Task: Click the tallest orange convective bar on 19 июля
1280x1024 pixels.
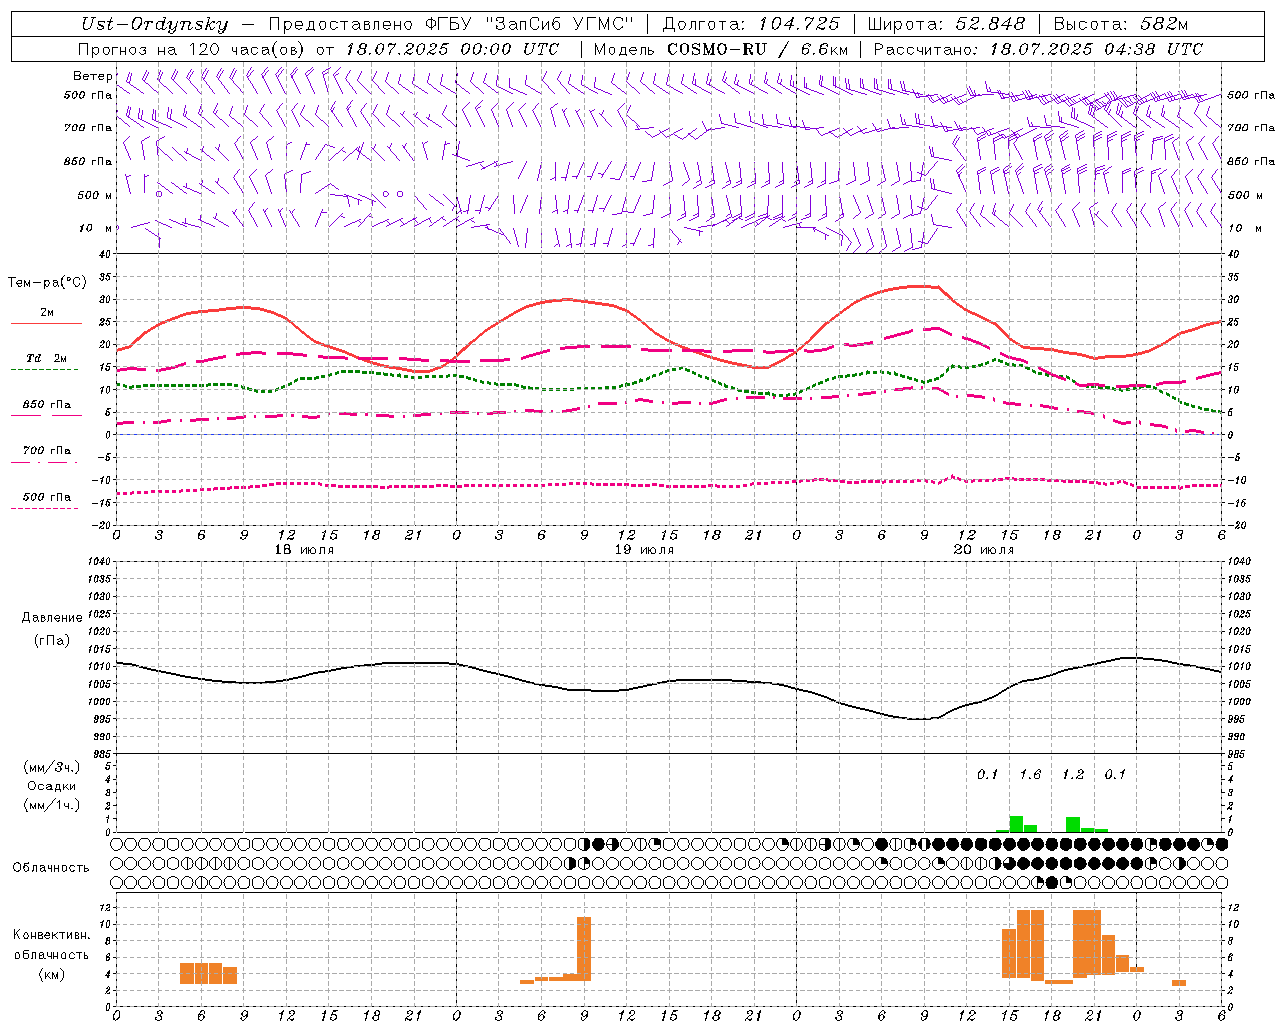Action: (x=584, y=949)
